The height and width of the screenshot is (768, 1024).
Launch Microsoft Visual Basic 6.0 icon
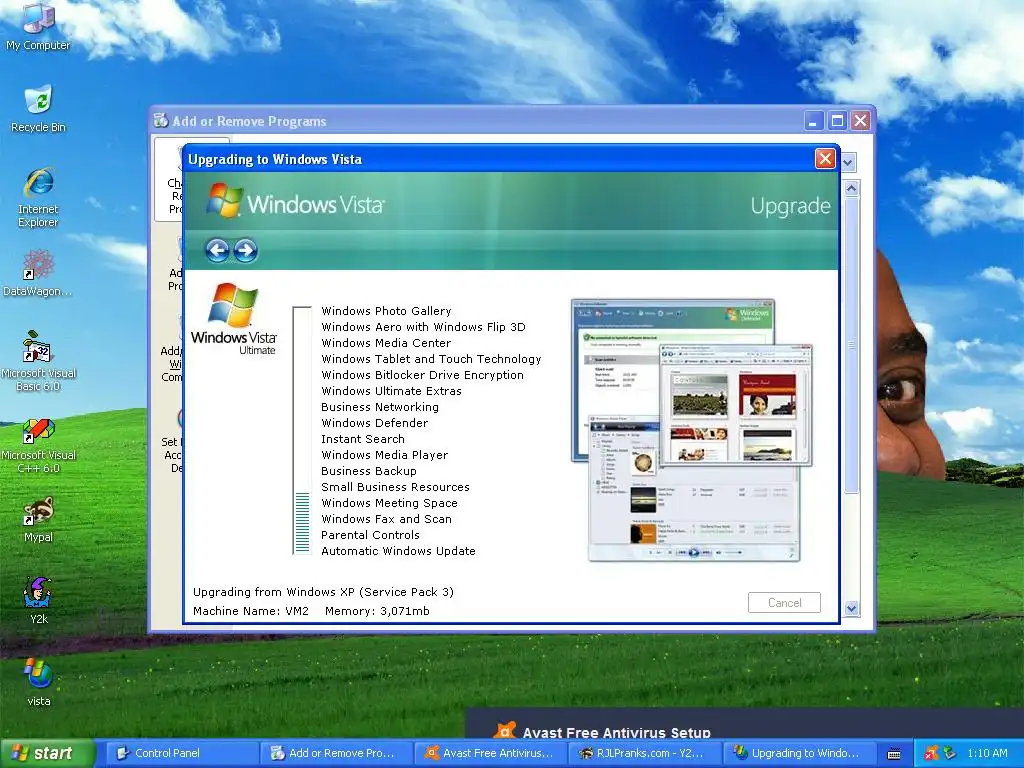(38, 361)
